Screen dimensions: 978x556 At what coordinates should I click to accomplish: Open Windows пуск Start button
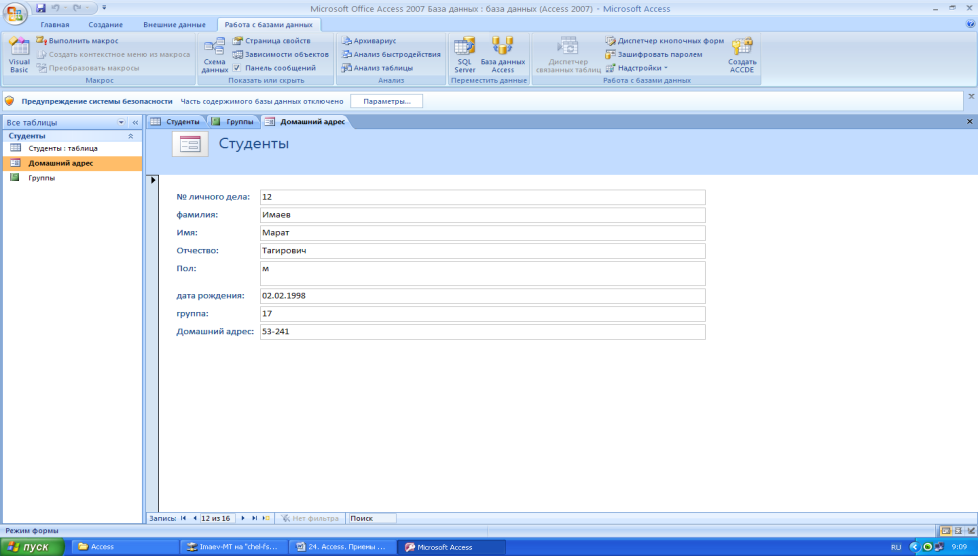(32, 547)
